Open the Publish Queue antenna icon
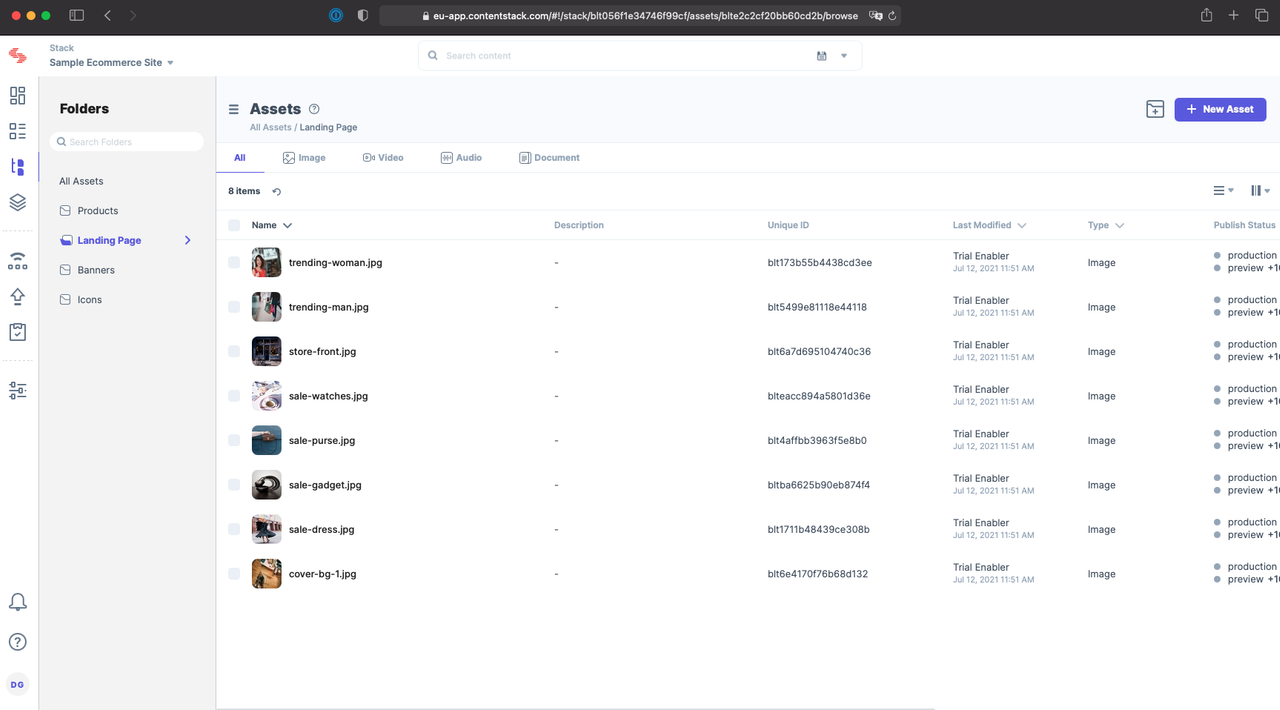 (x=17, y=260)
